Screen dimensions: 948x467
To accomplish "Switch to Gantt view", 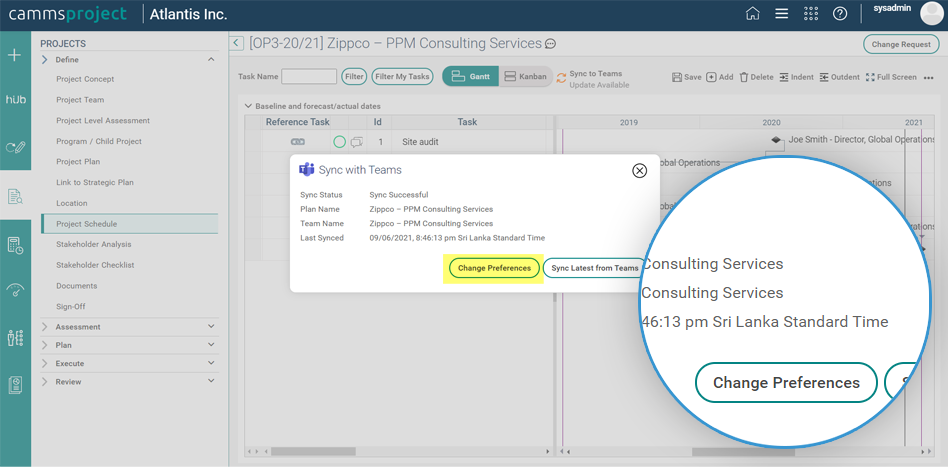I will coord(470,77).
